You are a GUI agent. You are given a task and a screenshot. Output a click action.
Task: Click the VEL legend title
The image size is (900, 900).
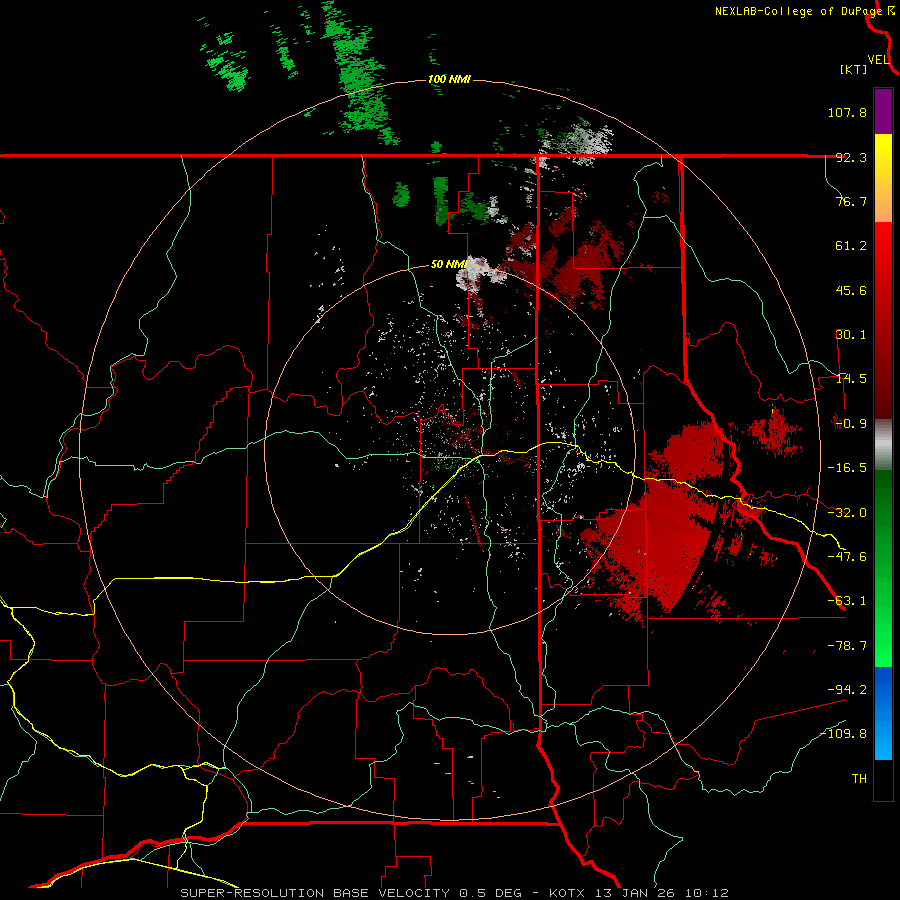click(878, 60)
